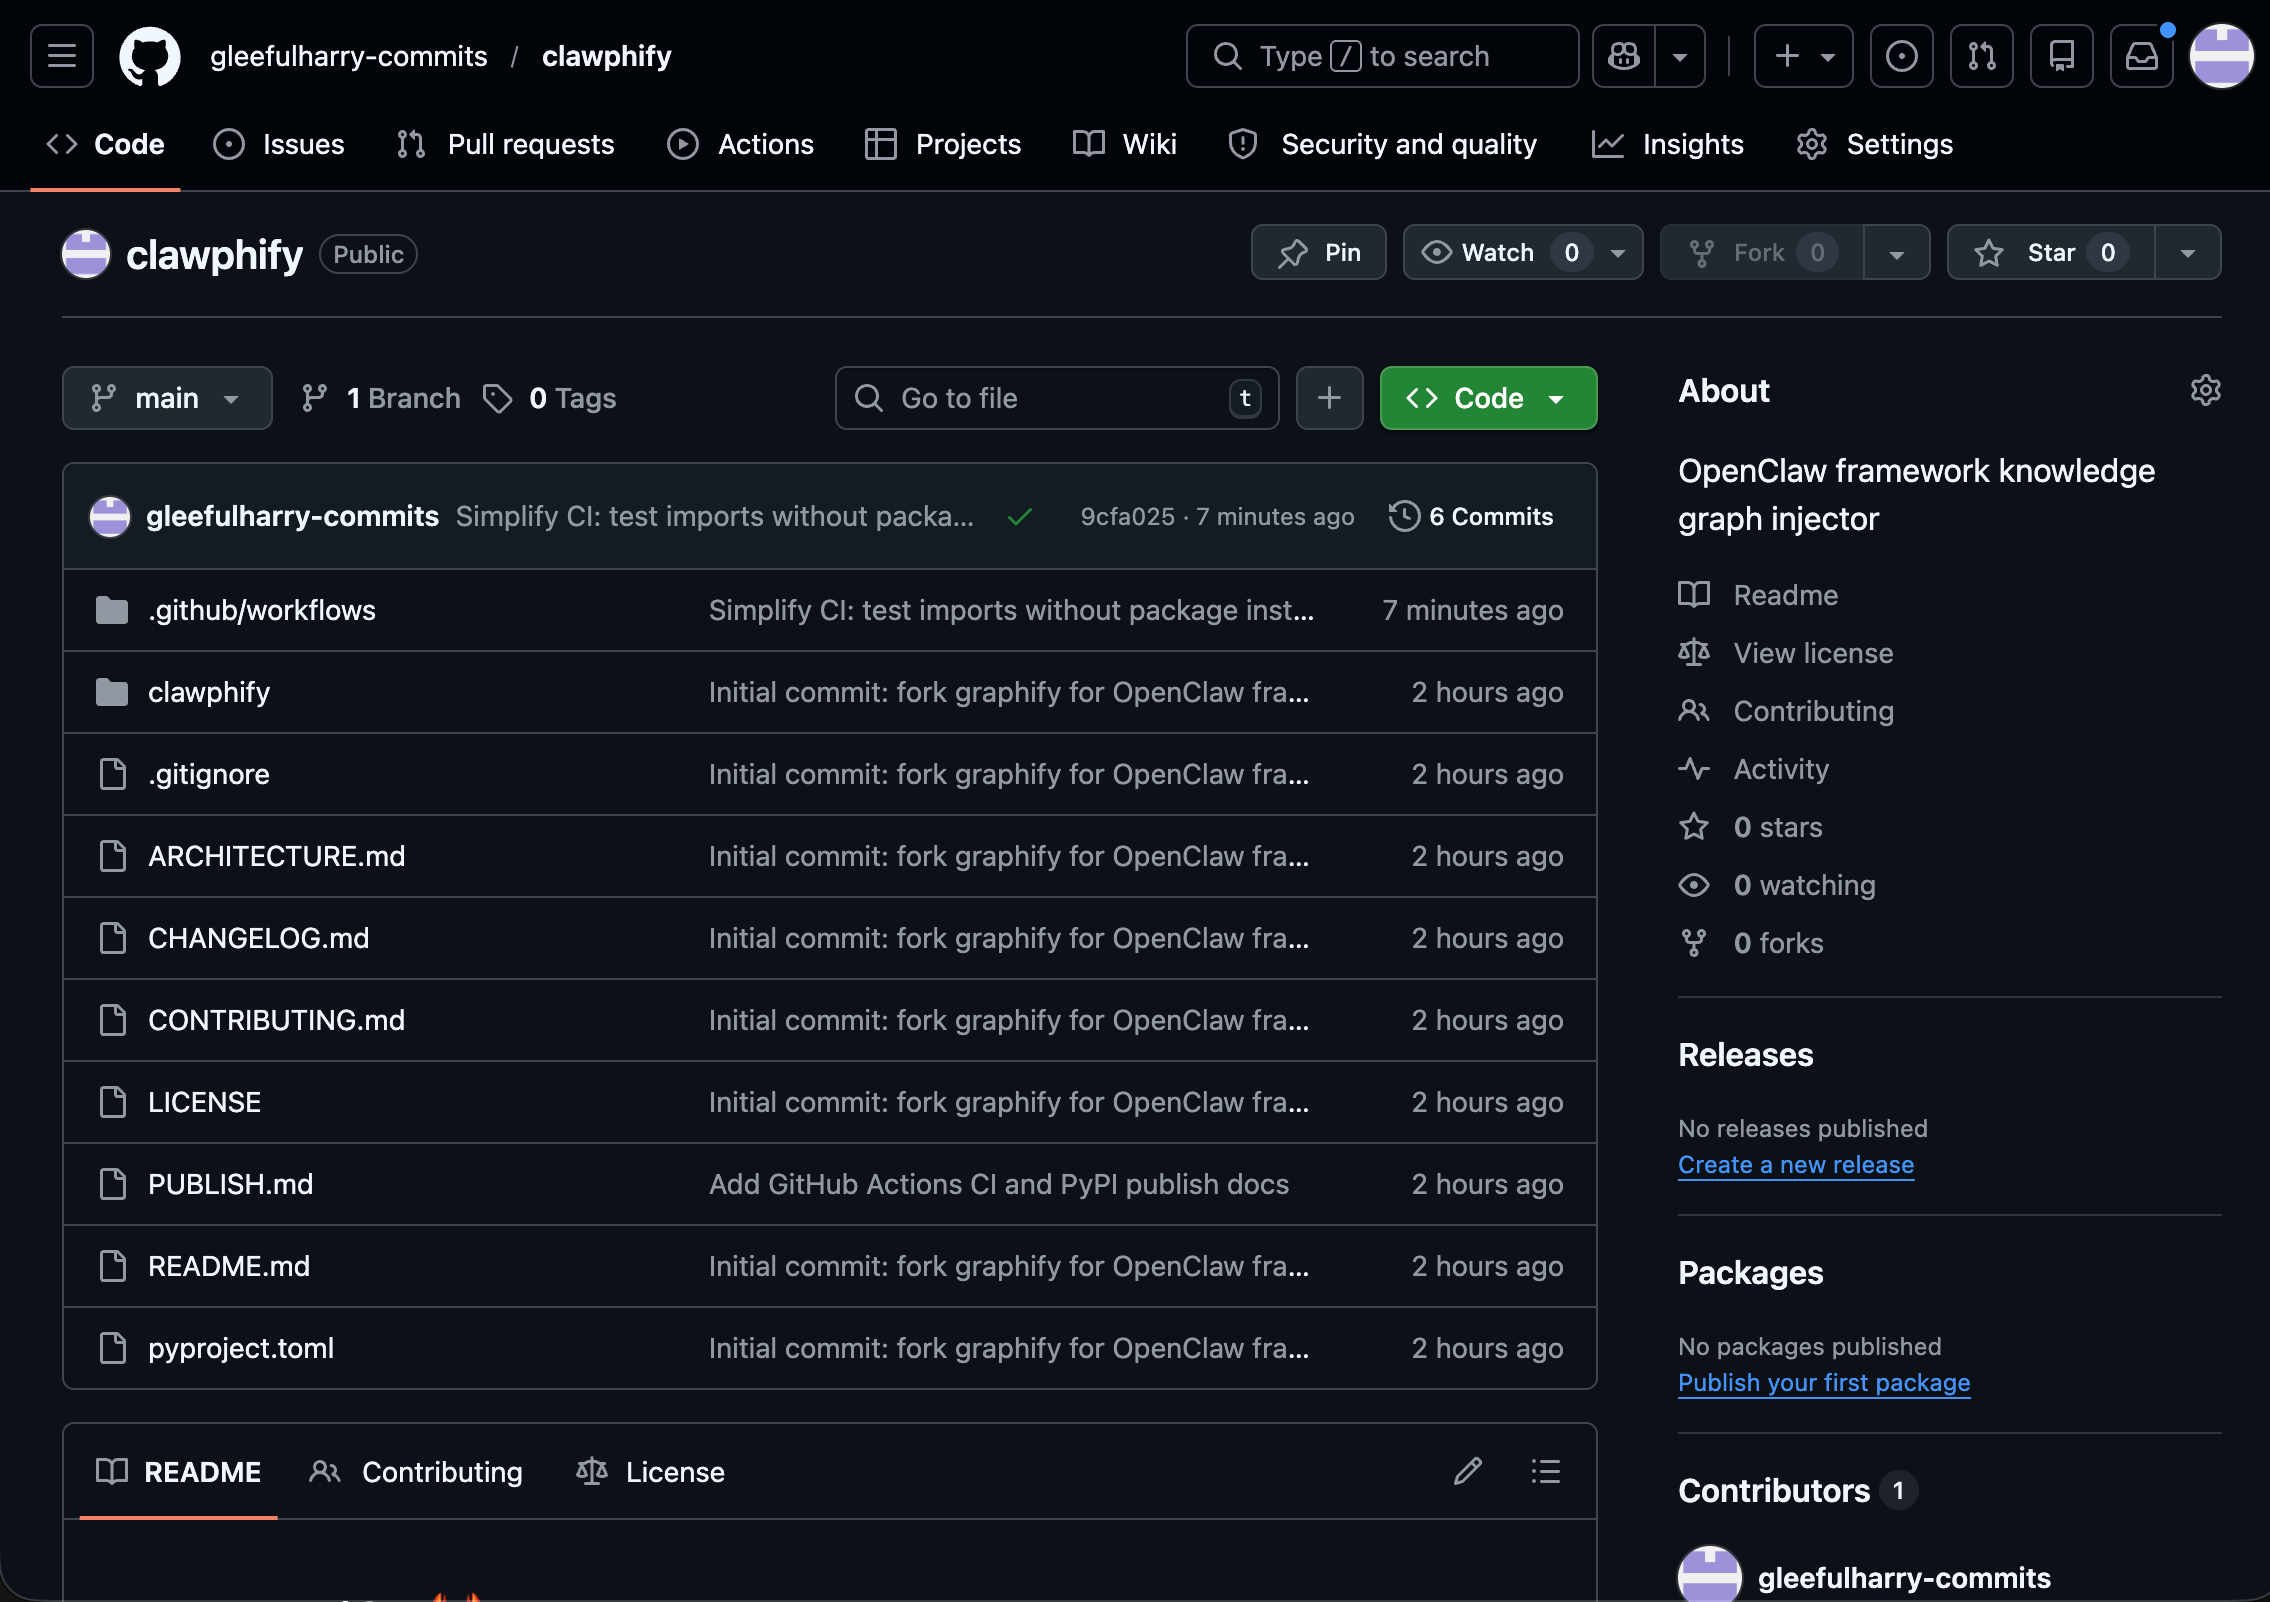
Task: Pin the clawphify repository
Action: click(1318, 252)
